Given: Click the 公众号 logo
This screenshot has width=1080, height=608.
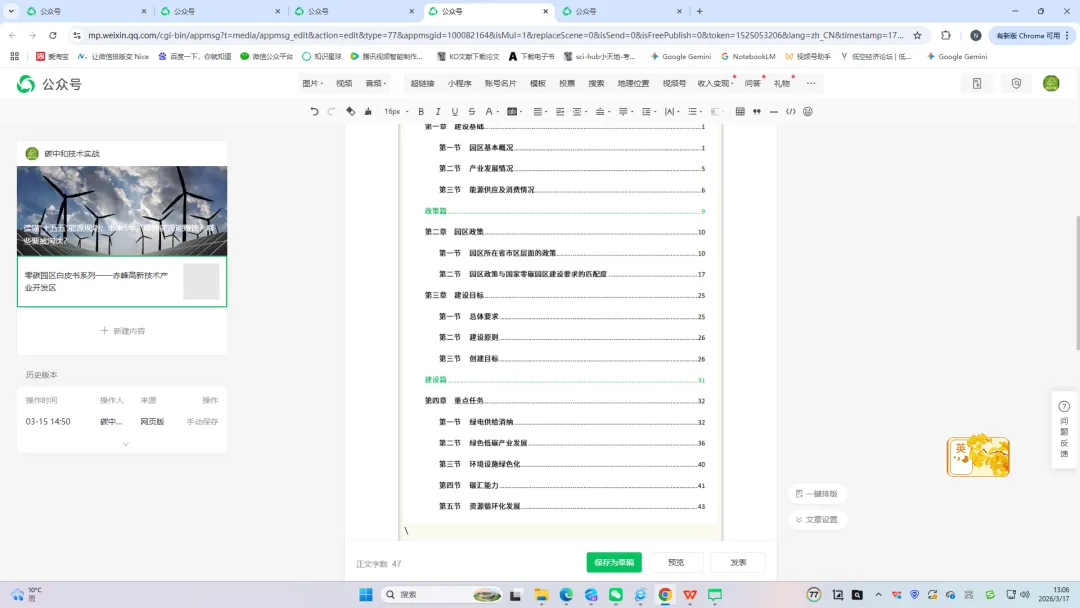Looking at the screenshot, I should tap(49, 84).
